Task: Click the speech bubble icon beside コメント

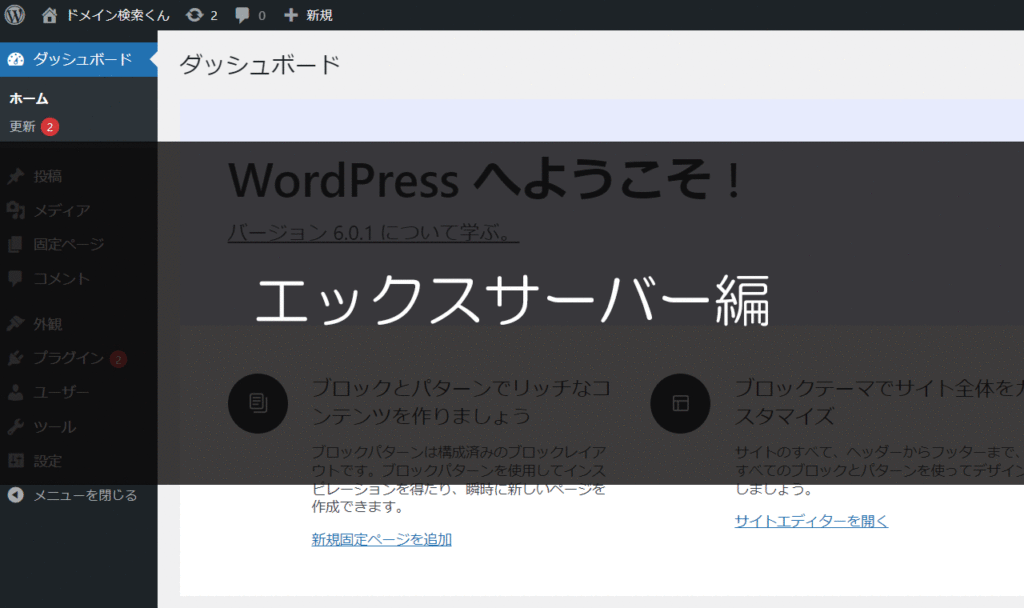Action: click(x=16, y=278)
